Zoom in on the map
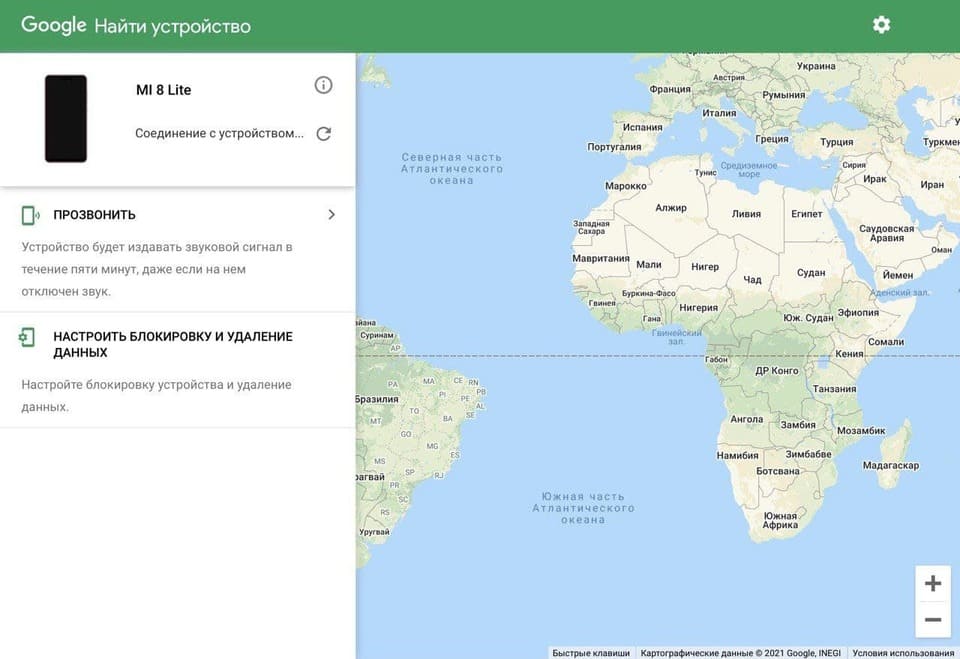This screenshot has width=960, height=659. click(x=932, y=584)
